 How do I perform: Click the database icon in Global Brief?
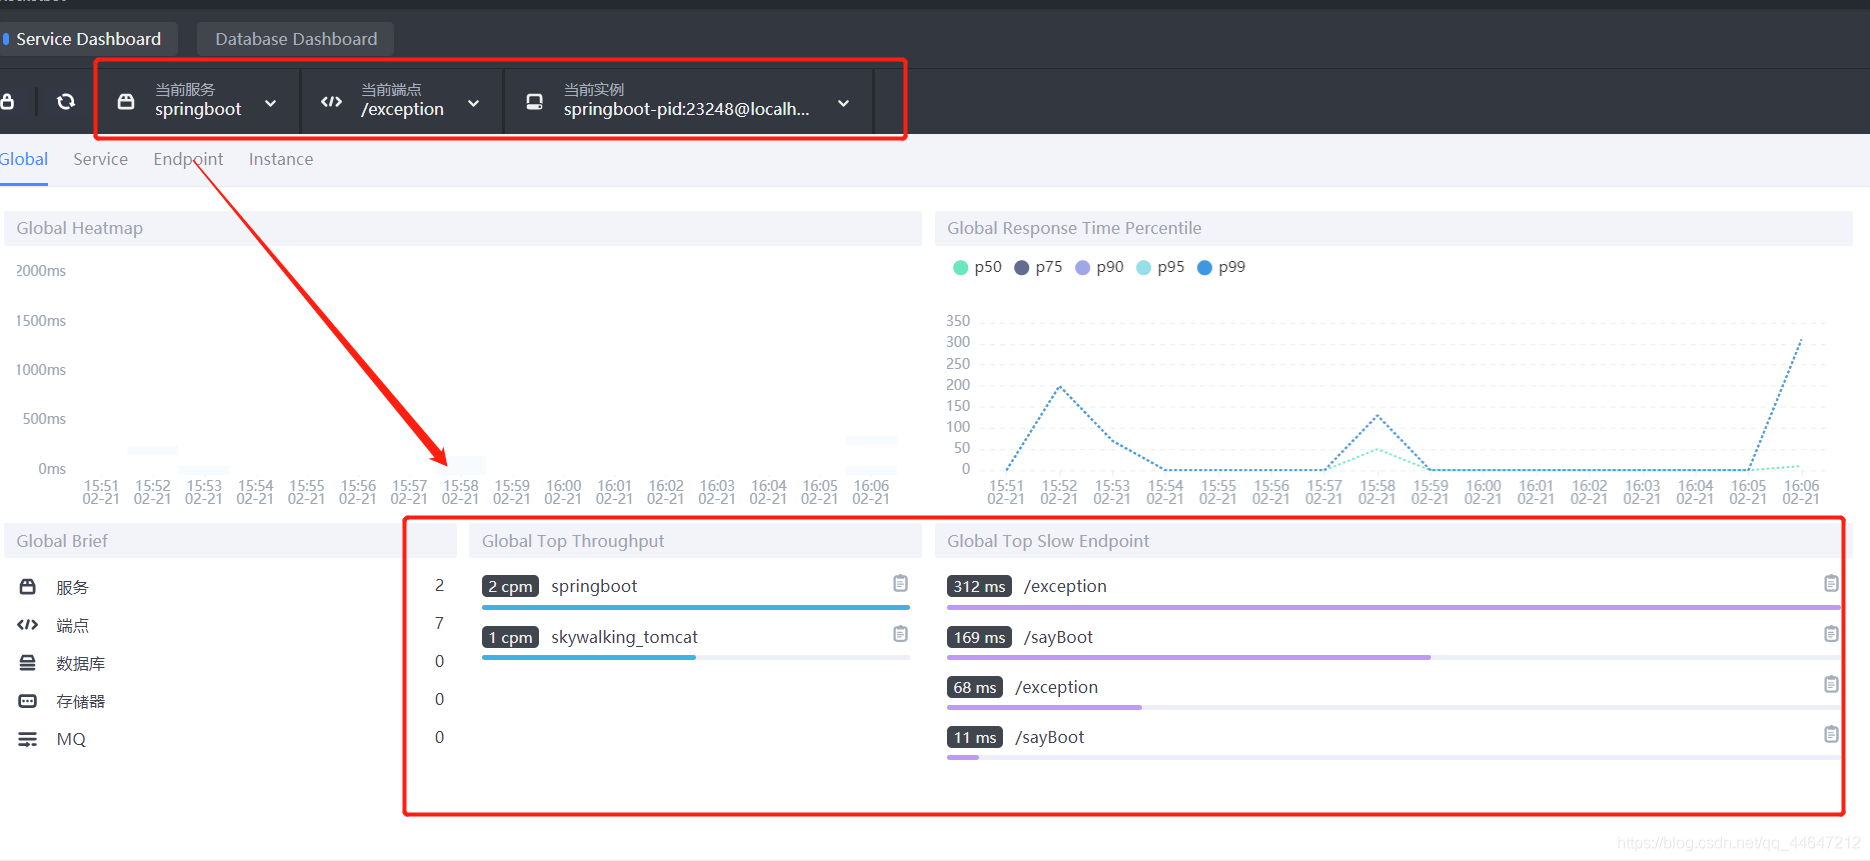pos(28,663)
